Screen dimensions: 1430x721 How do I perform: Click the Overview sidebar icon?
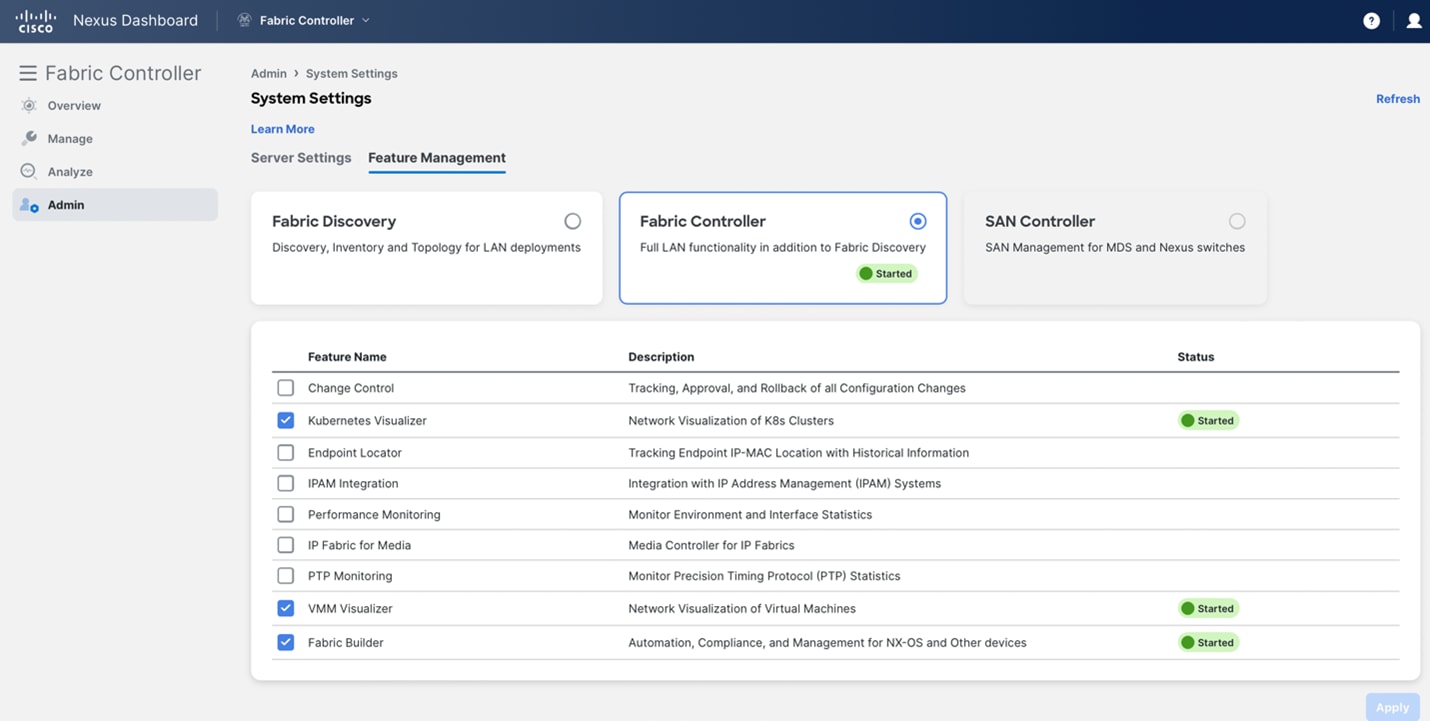[29, 105]
